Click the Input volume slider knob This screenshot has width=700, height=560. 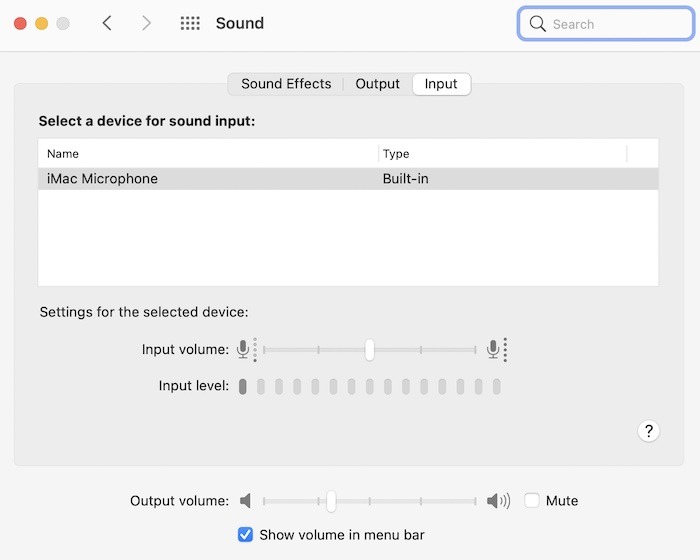pyautogui.click(x=370, y=349)
